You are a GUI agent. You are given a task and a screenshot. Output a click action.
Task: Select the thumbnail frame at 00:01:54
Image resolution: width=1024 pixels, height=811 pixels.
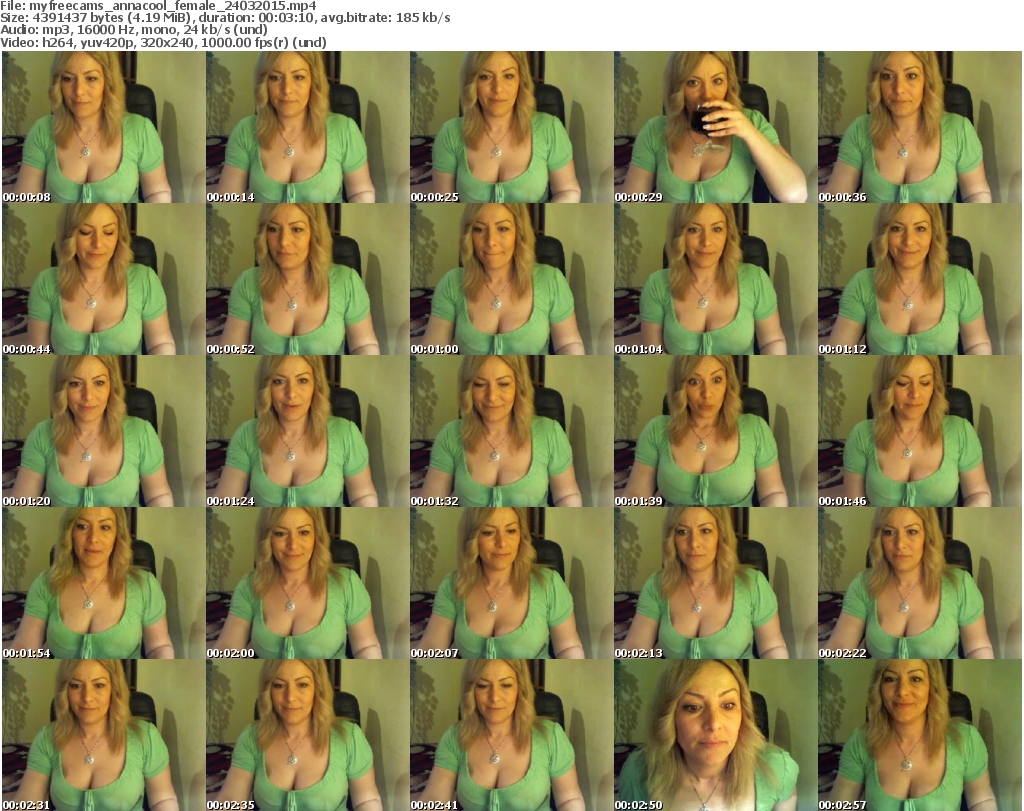point(103,583)
